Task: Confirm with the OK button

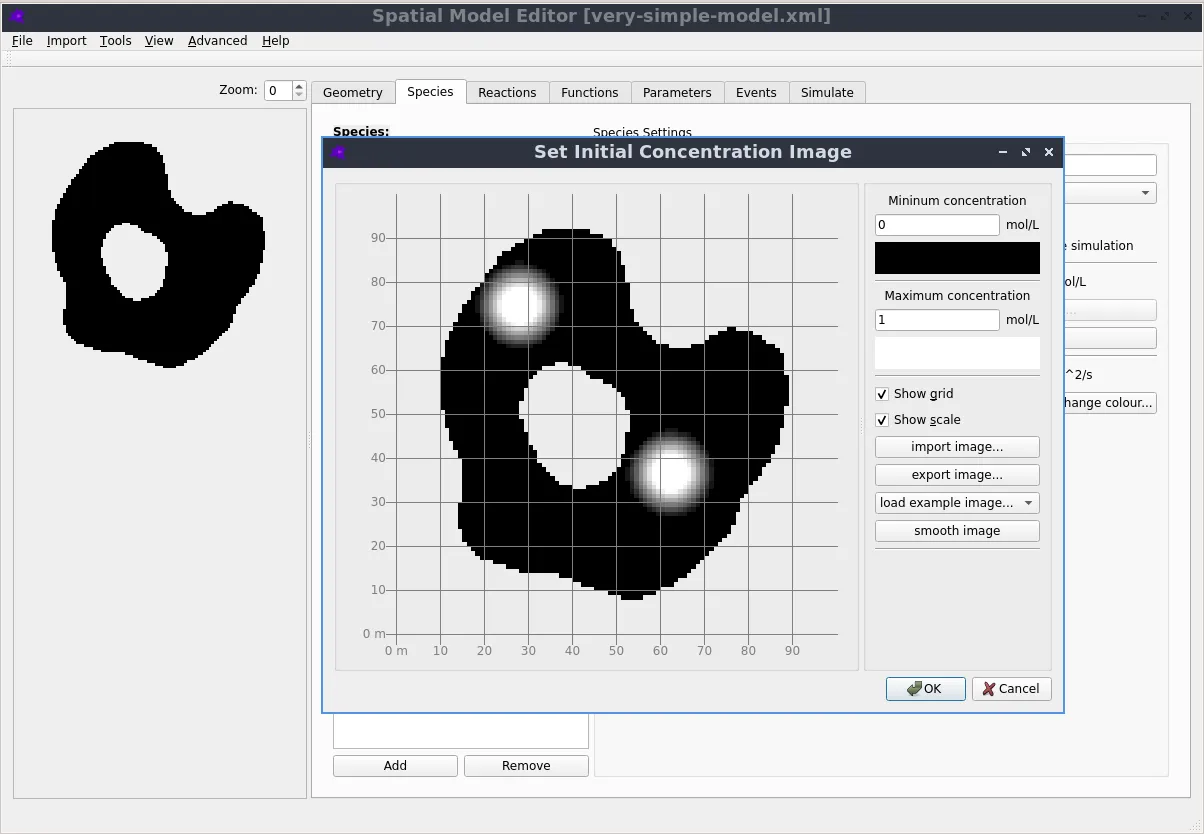Action: (x=926, y=689)
